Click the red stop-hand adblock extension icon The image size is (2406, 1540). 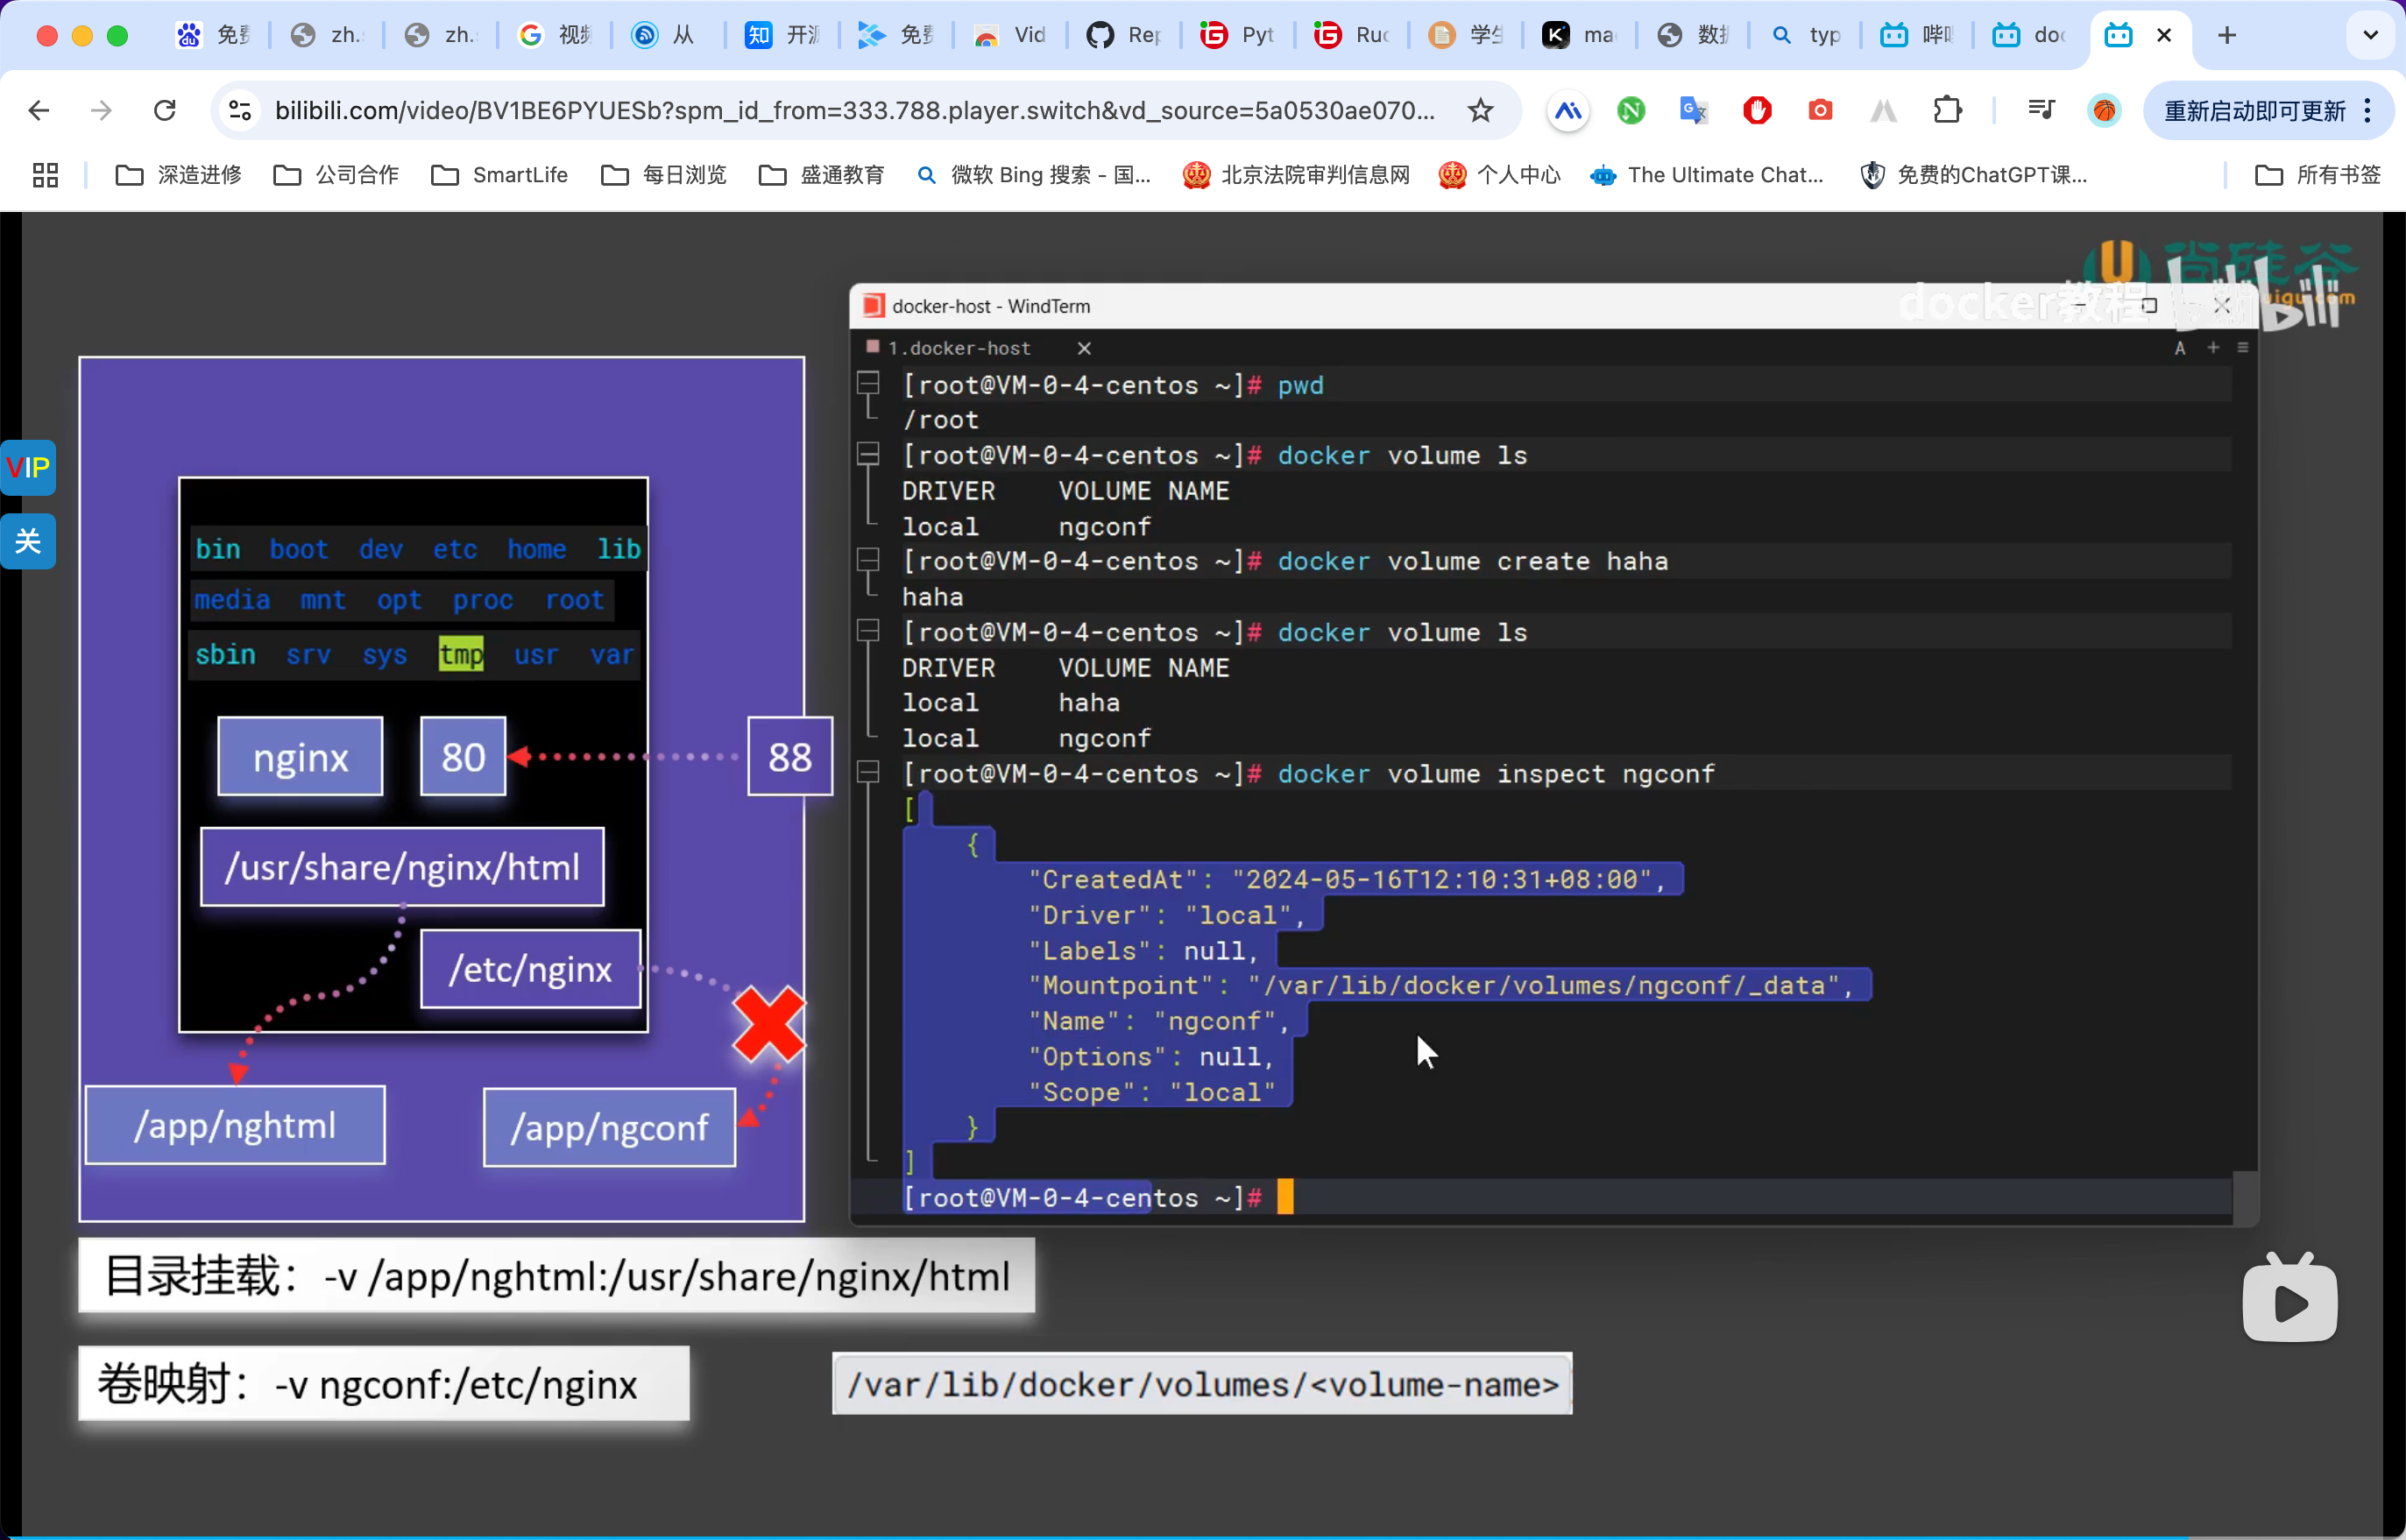1757,110
